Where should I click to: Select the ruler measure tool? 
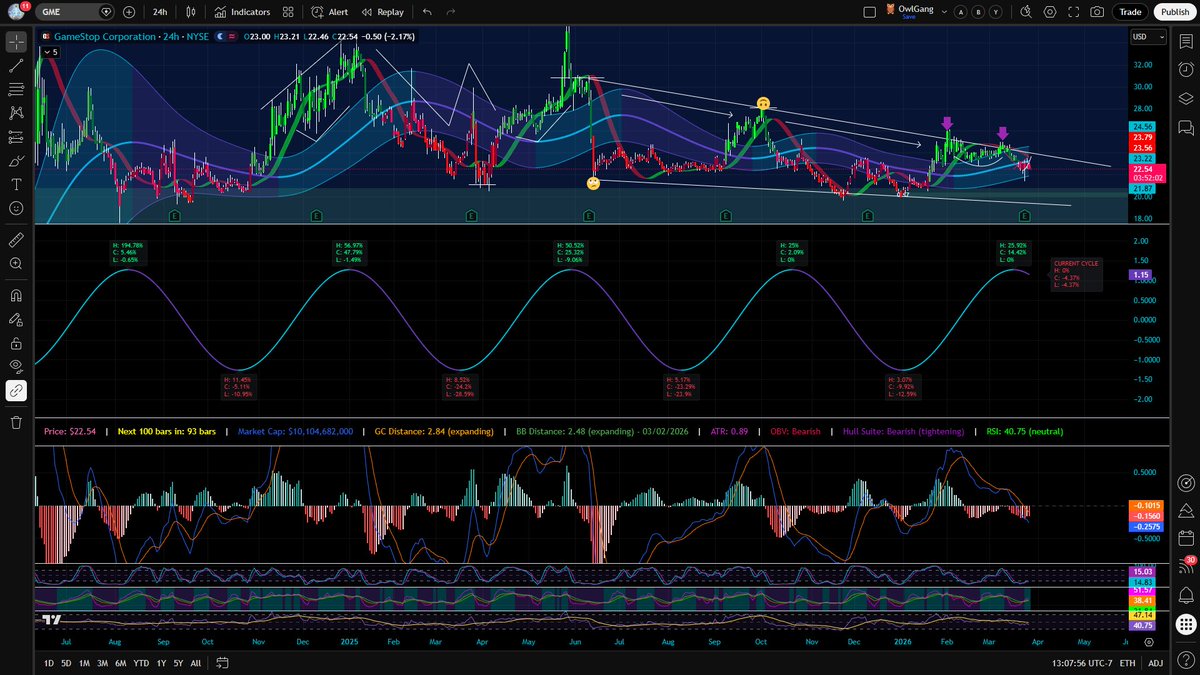pyautogui.click(x=16, y=240)
